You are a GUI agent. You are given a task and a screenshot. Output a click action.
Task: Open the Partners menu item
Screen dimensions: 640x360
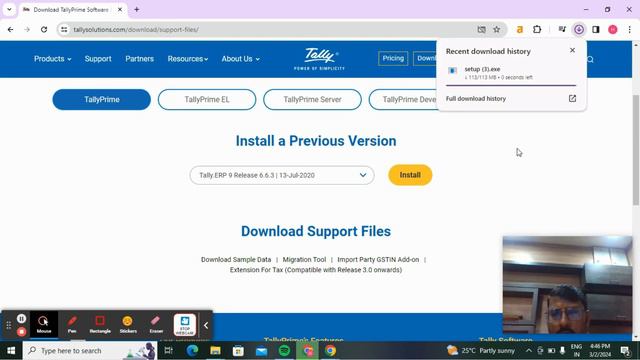pyautogui.click(x=140, y=59)
